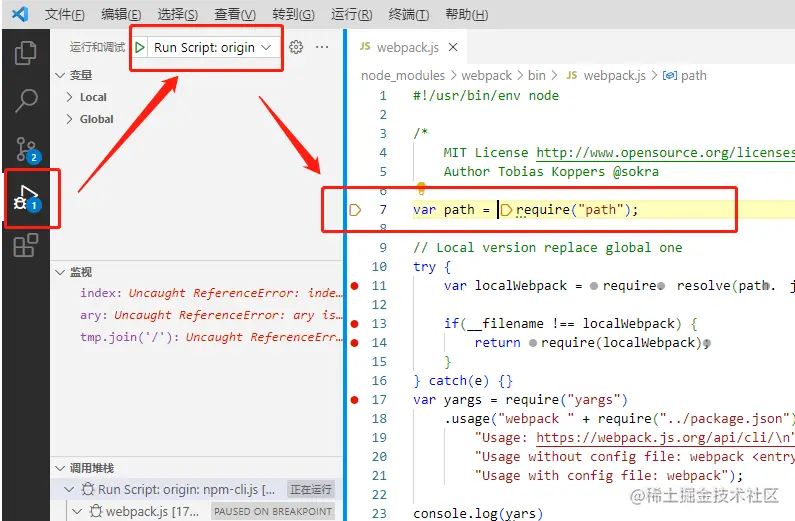Open the 文件(F) menu
795x521 pixels.
pos(64,14)
